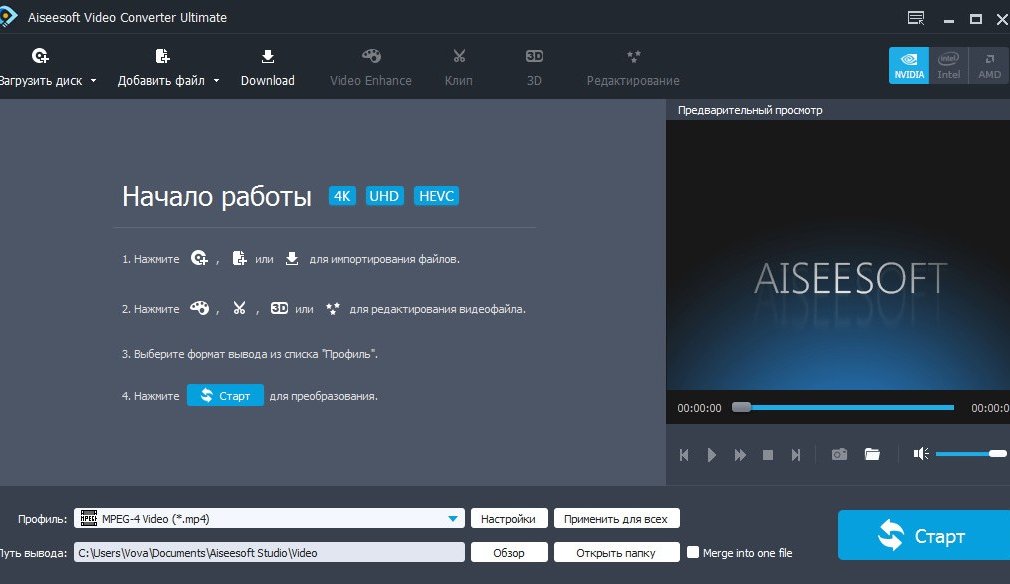
Task: Open the menu icon in title bar
Action: (x=915, y=18)
